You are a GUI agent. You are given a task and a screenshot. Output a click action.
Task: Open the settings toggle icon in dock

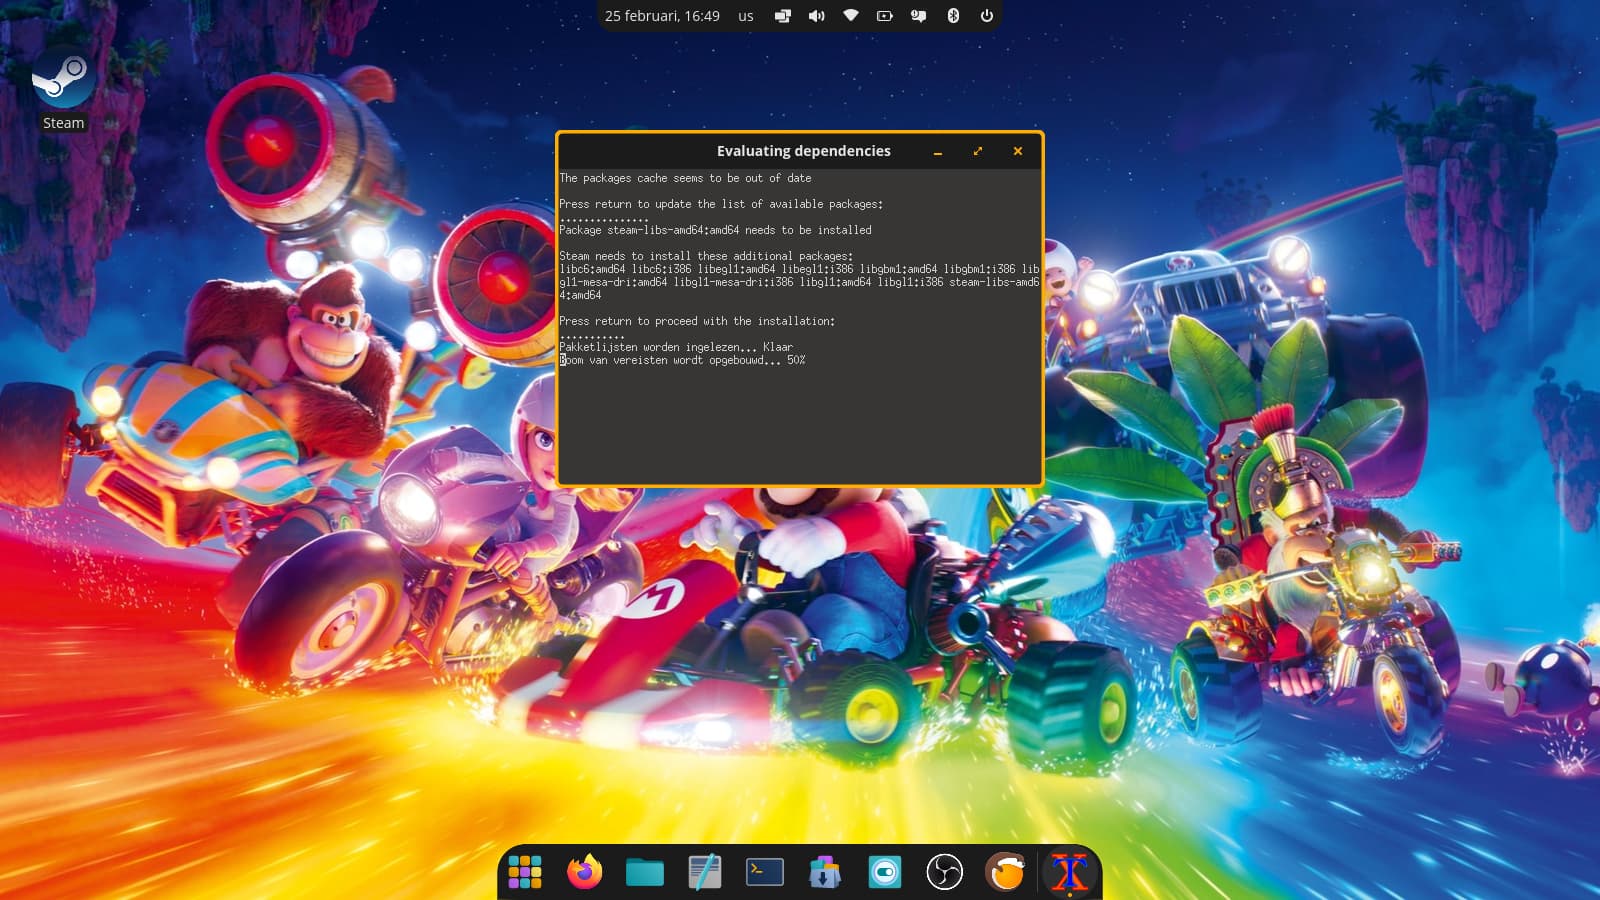click(x=885, y=872)
